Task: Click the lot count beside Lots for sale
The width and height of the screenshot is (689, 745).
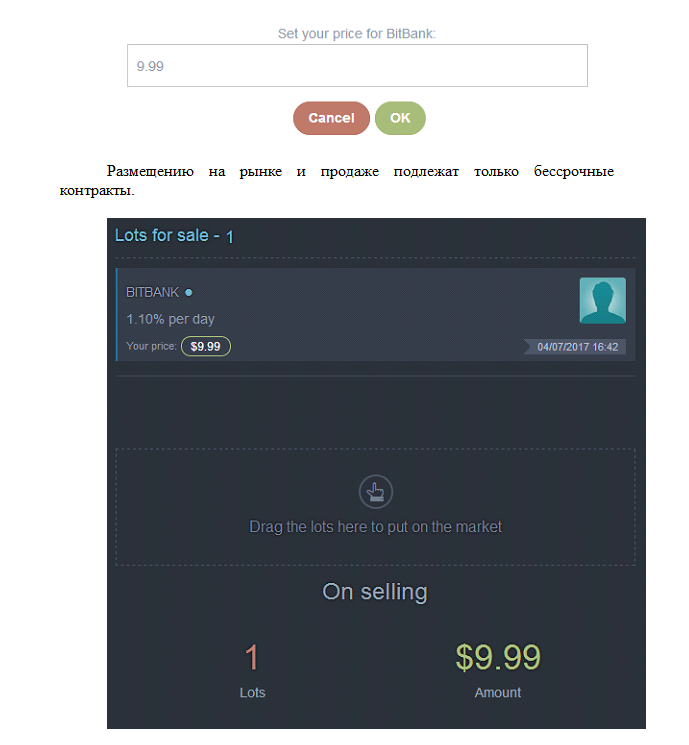Action: [x=230, y=237]
